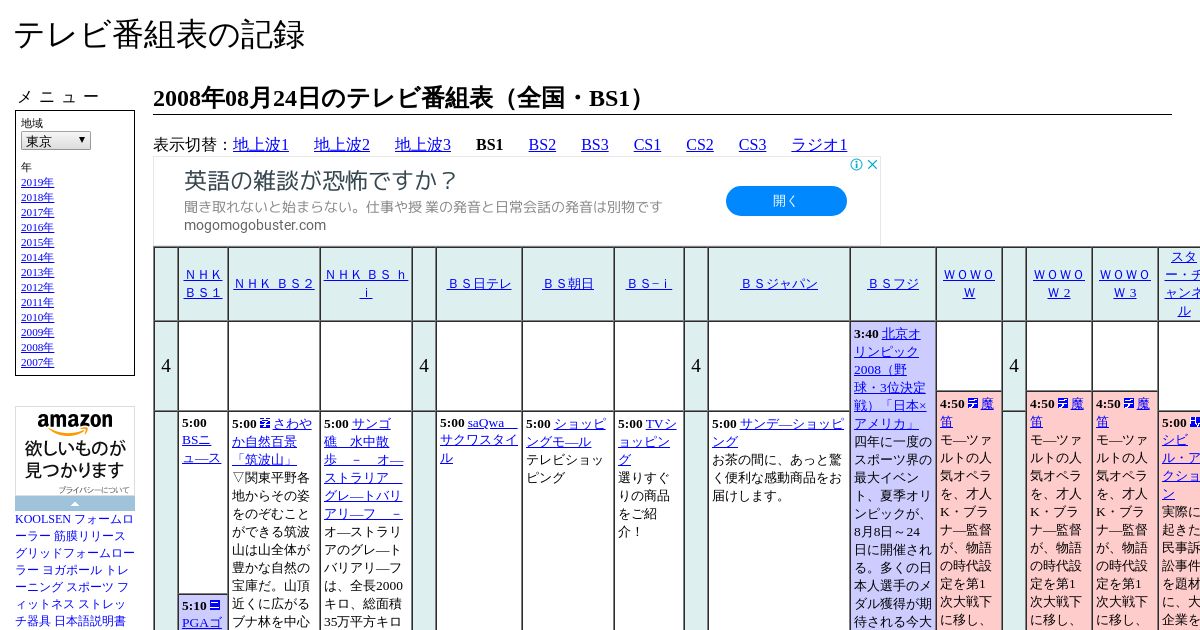Open the KOOLSEN フォームローラー product link
The height and width of the screenshot is (630, 1200).
(74, 527)
